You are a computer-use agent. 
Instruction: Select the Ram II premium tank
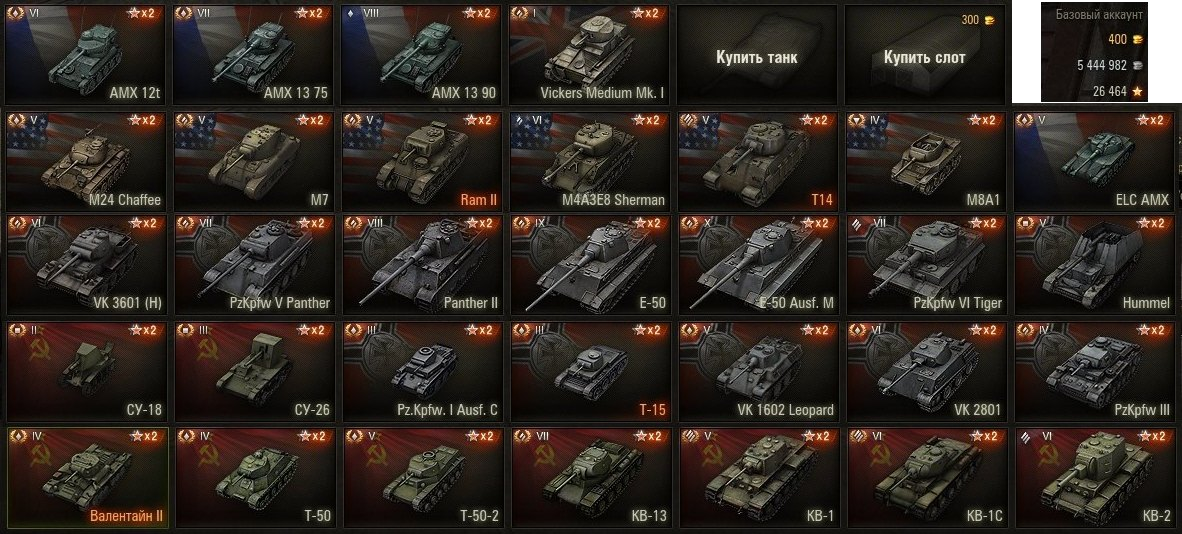click(x=422, y=161)
